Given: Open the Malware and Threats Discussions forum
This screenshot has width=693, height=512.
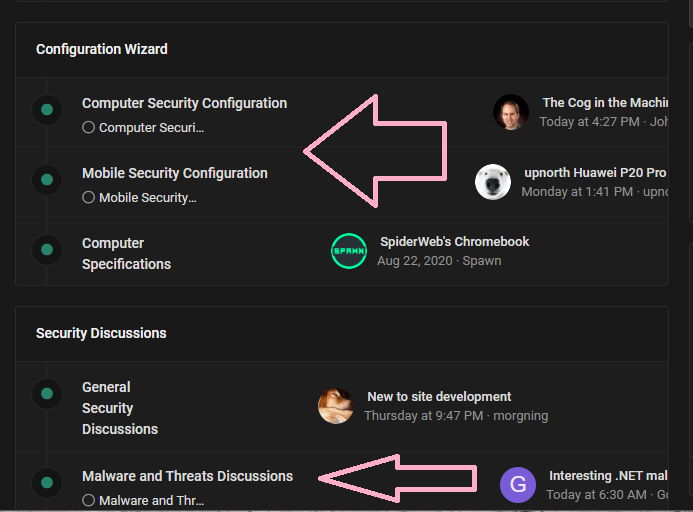Looking at the screenshot, I should point(187,476).
